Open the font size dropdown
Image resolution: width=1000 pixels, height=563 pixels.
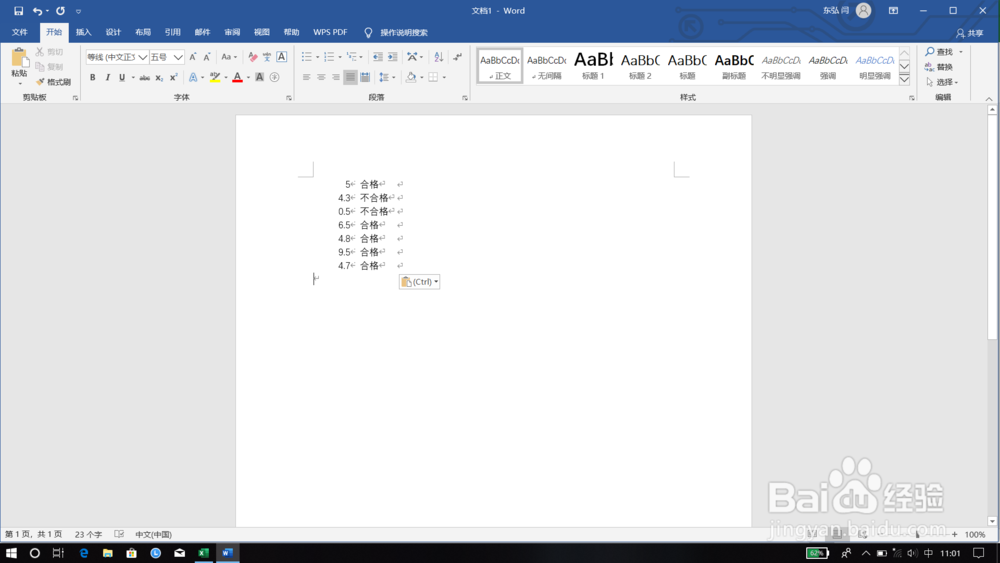click(x=178, y=57)
